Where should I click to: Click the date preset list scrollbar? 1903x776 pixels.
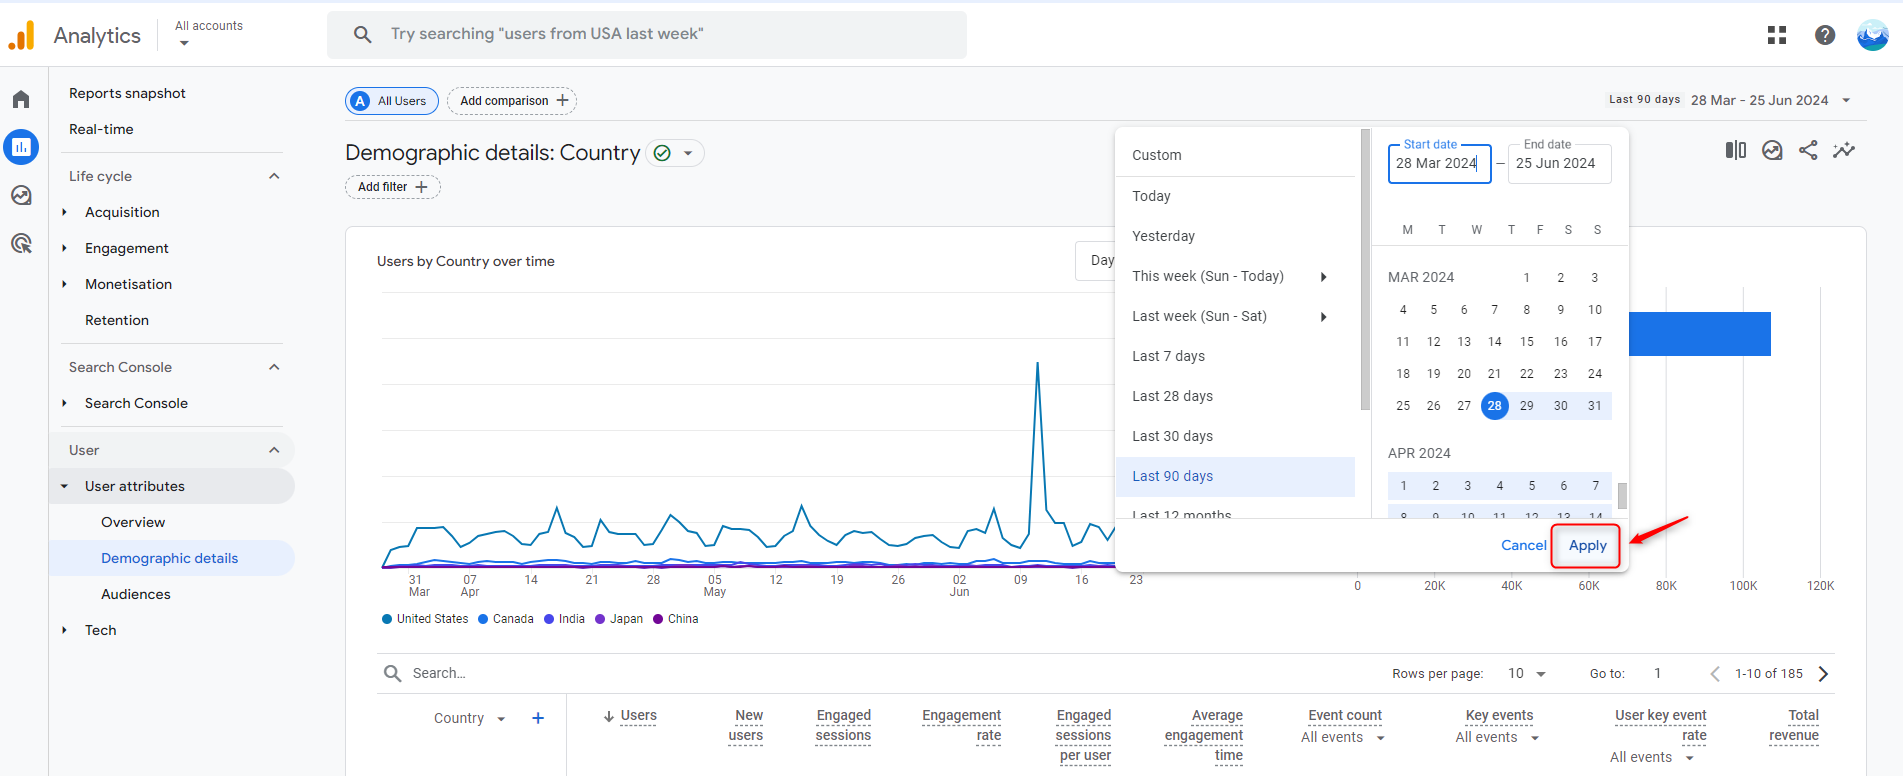(x=1365, y=270)
